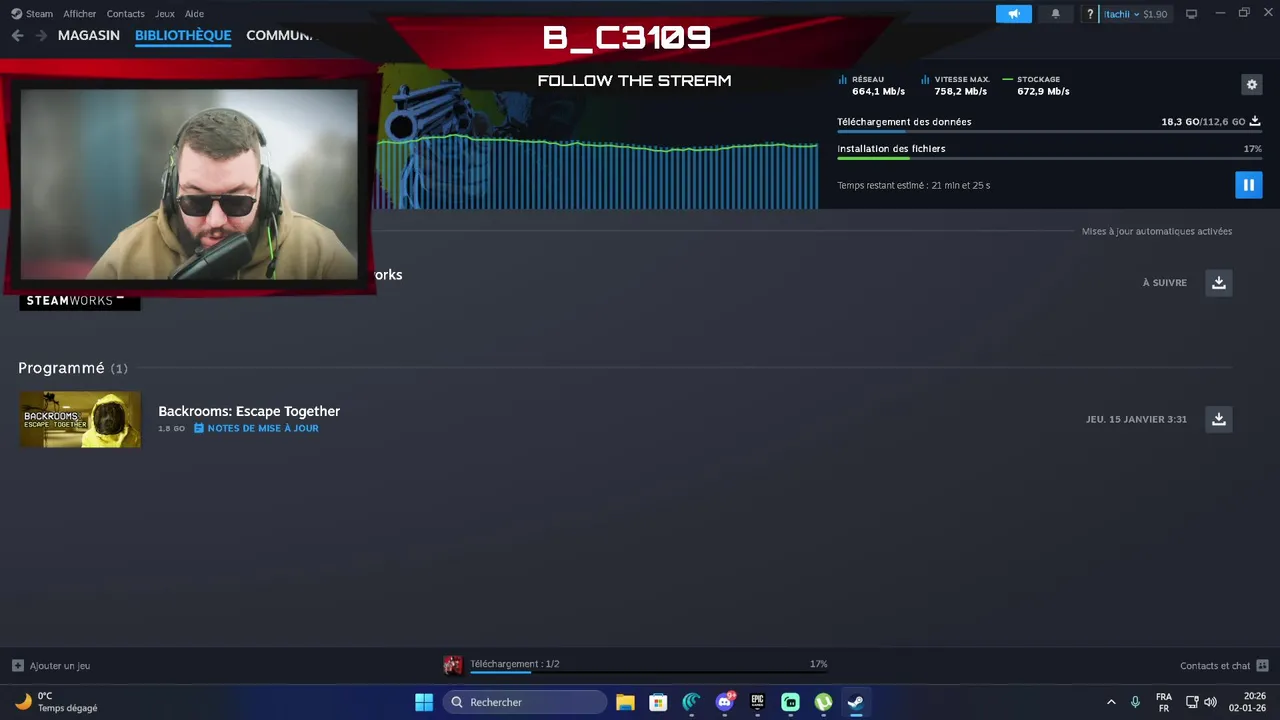
Task: Open the Afficher menu
Action: [x=80, y=14]
